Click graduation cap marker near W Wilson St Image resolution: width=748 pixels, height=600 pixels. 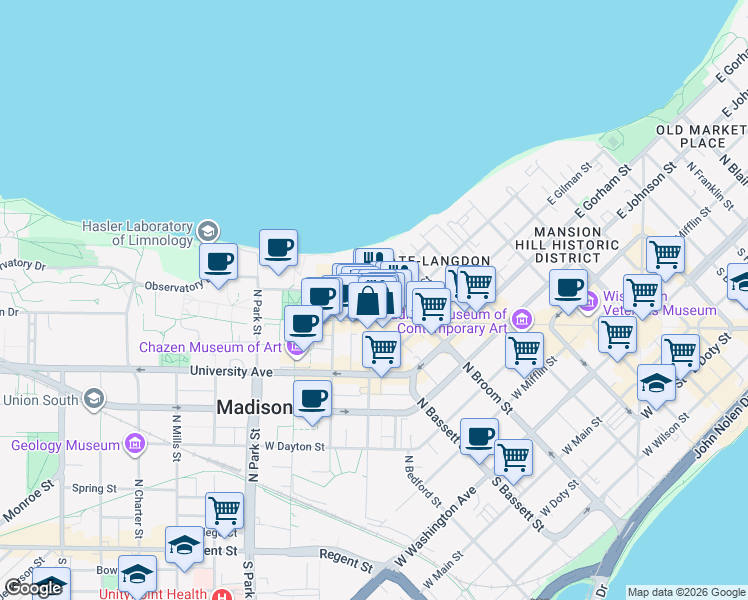tap(657, 383)
